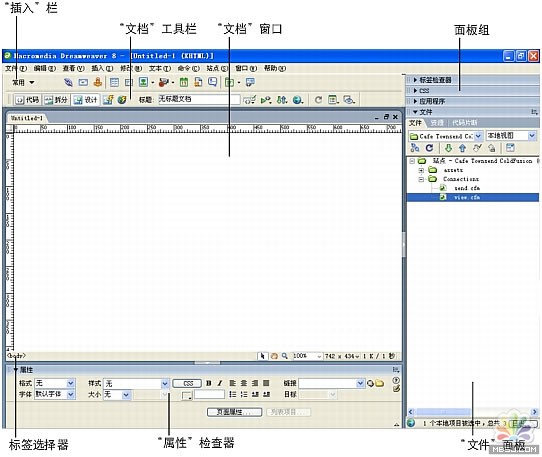Open the 字体 font dropdown
Image resolution: width=542 pixels, height=457 pixels.
click(x=71, y=394)
